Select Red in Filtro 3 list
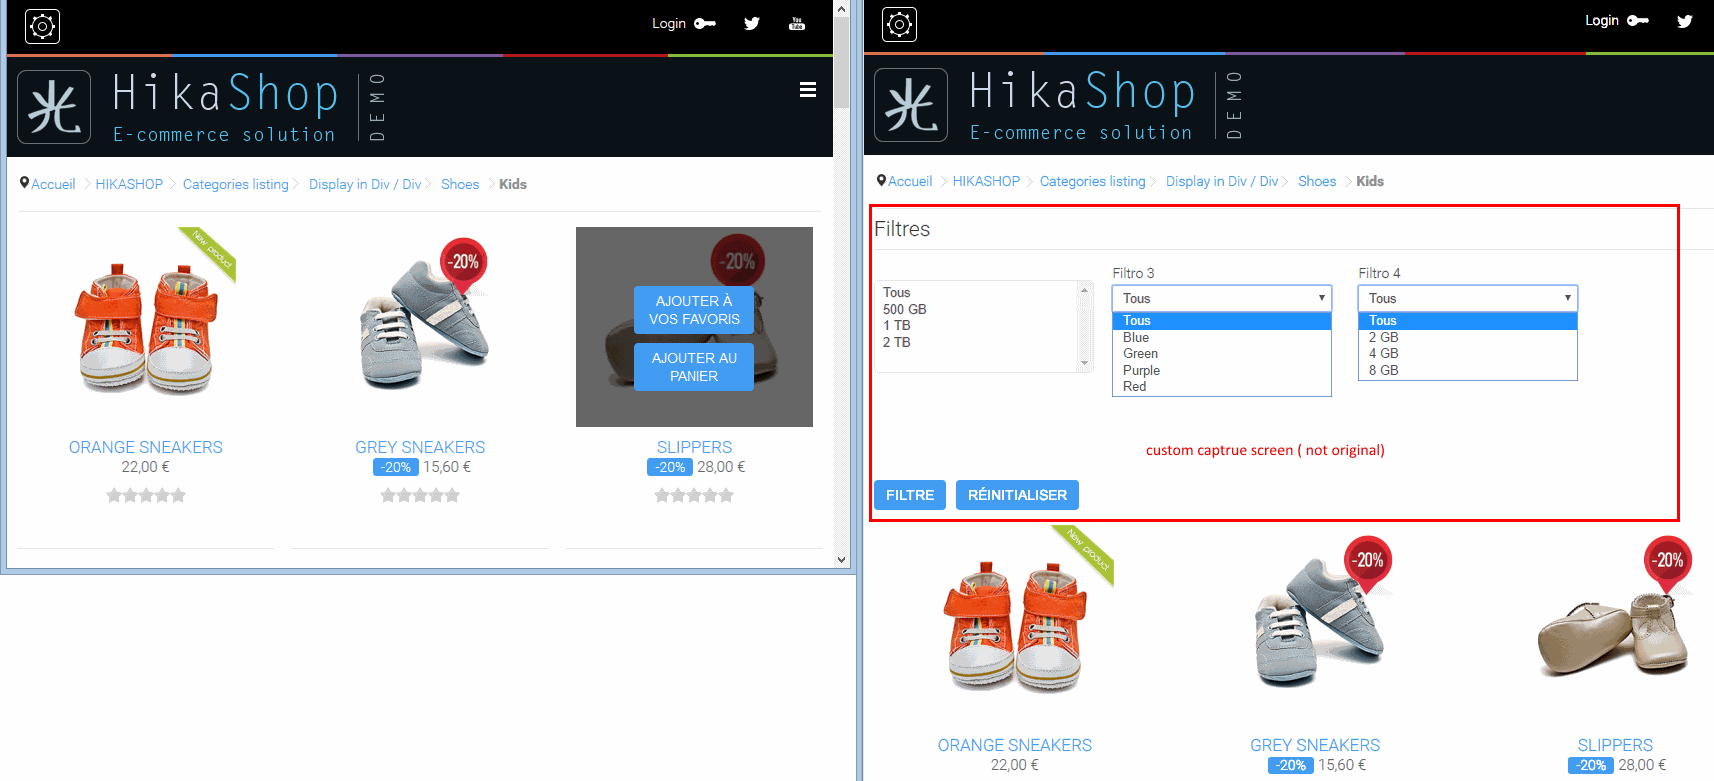1714x781 pixels. (x=1222, y=386)
